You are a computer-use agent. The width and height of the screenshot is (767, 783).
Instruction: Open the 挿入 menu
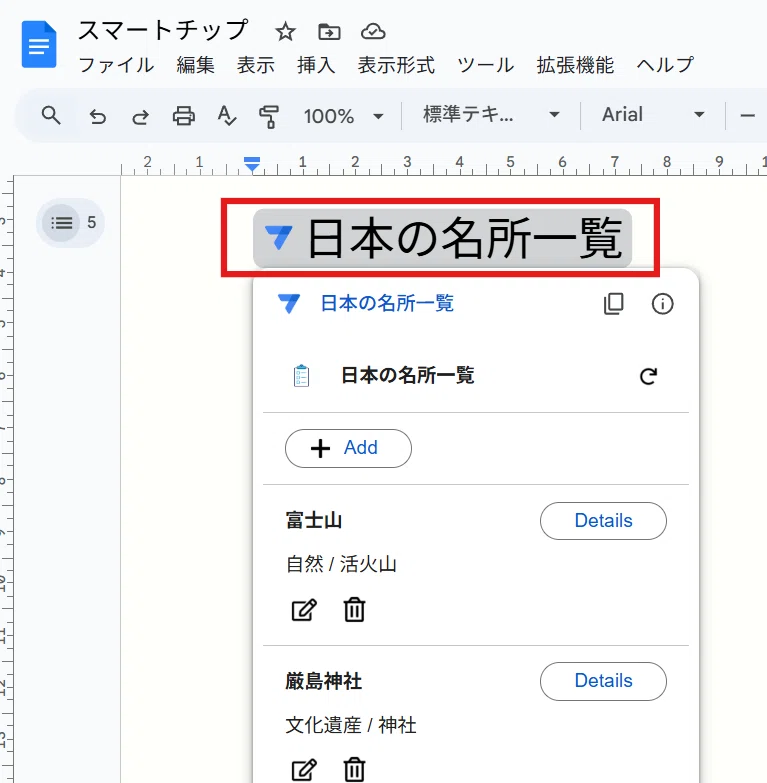tap(316, 65)
